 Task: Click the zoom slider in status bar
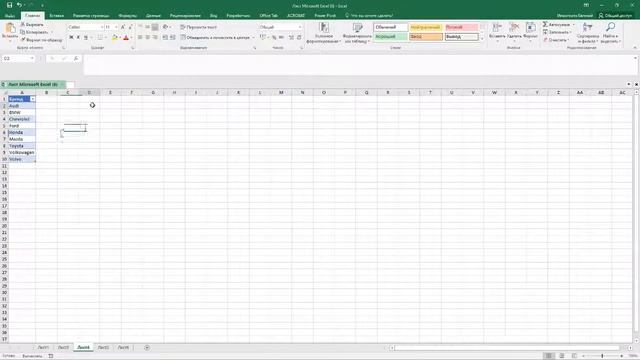pos(602,356)
